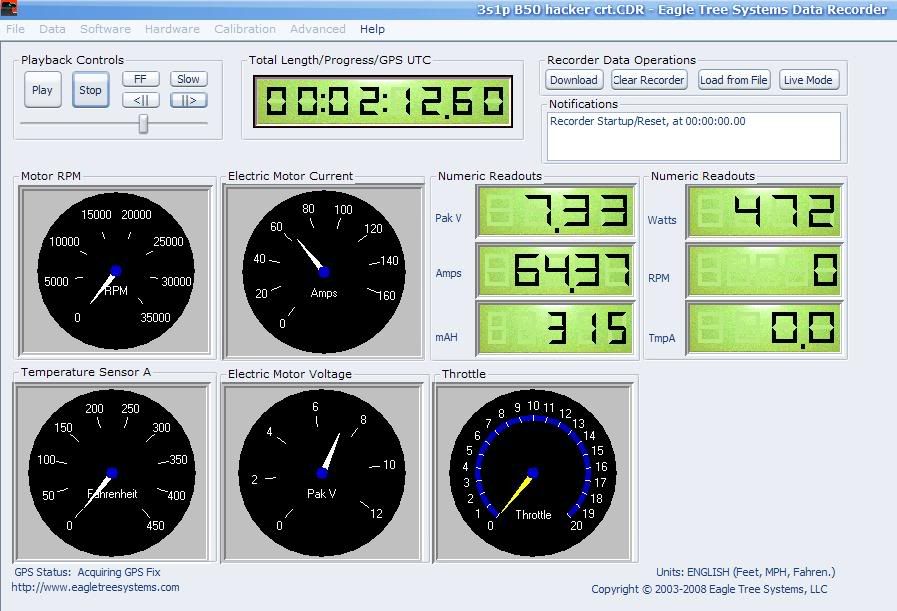Step backward one frame with <|| button
Viewport: 897px width, 611px height.
click(141, 100)
